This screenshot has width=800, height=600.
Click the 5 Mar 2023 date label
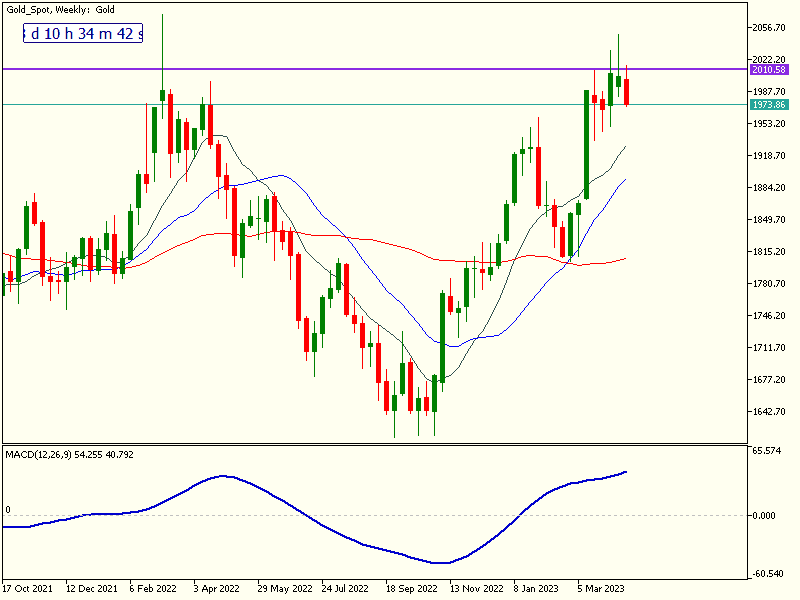pos(603,589)
